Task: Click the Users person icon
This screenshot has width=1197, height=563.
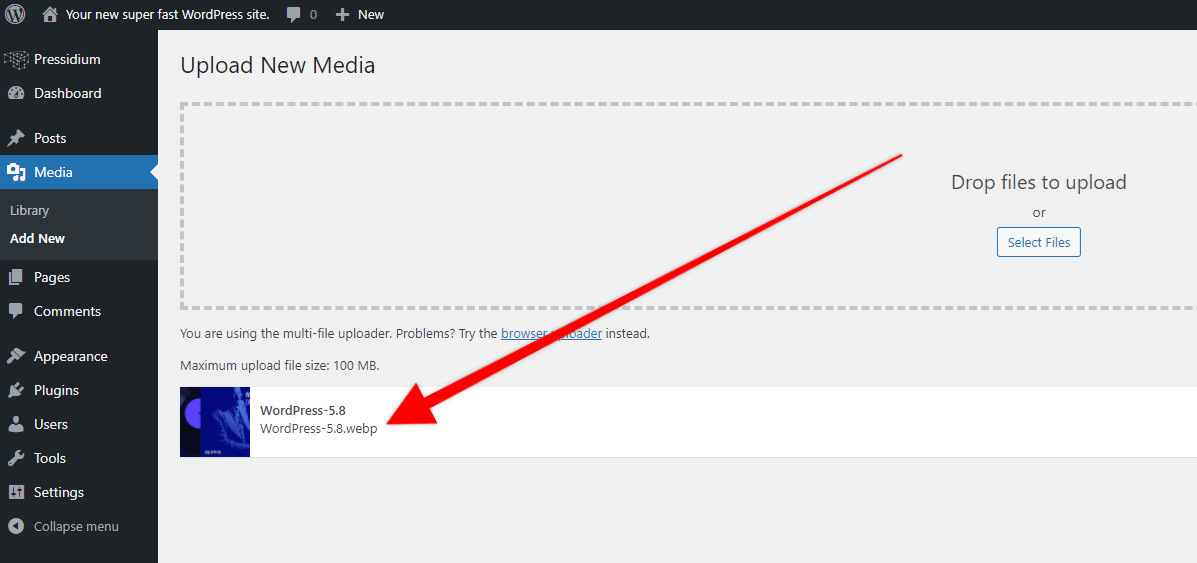Action: [x=16, y=424]
